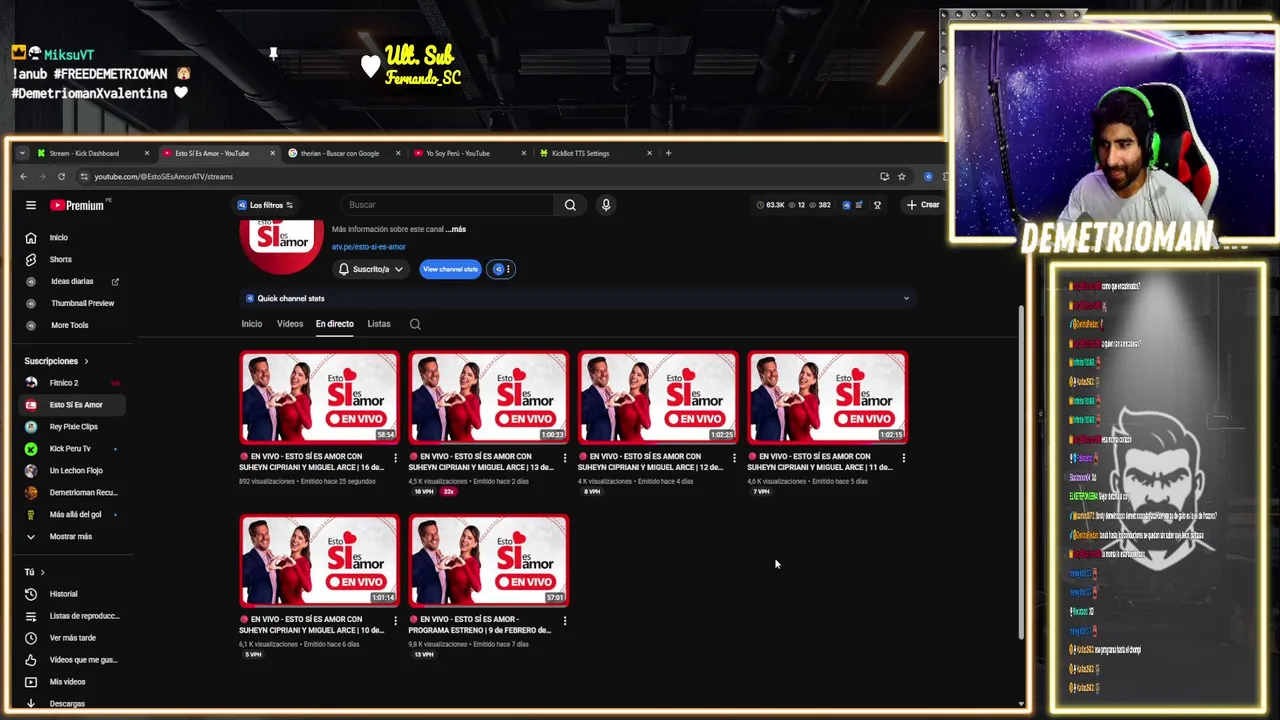Open Kick Peru Tv subscription channel

(70, 449)
